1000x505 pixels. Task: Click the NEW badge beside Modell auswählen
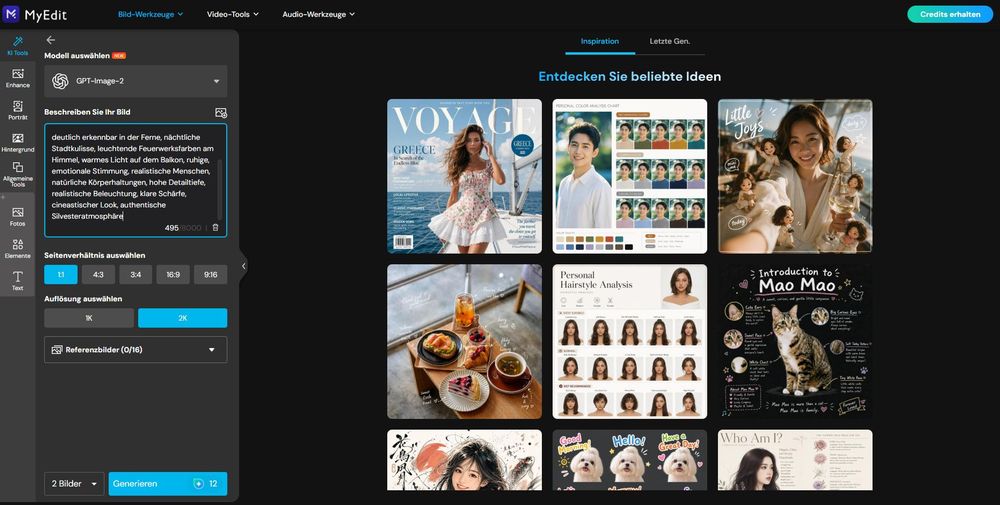[x=119, y=55]
